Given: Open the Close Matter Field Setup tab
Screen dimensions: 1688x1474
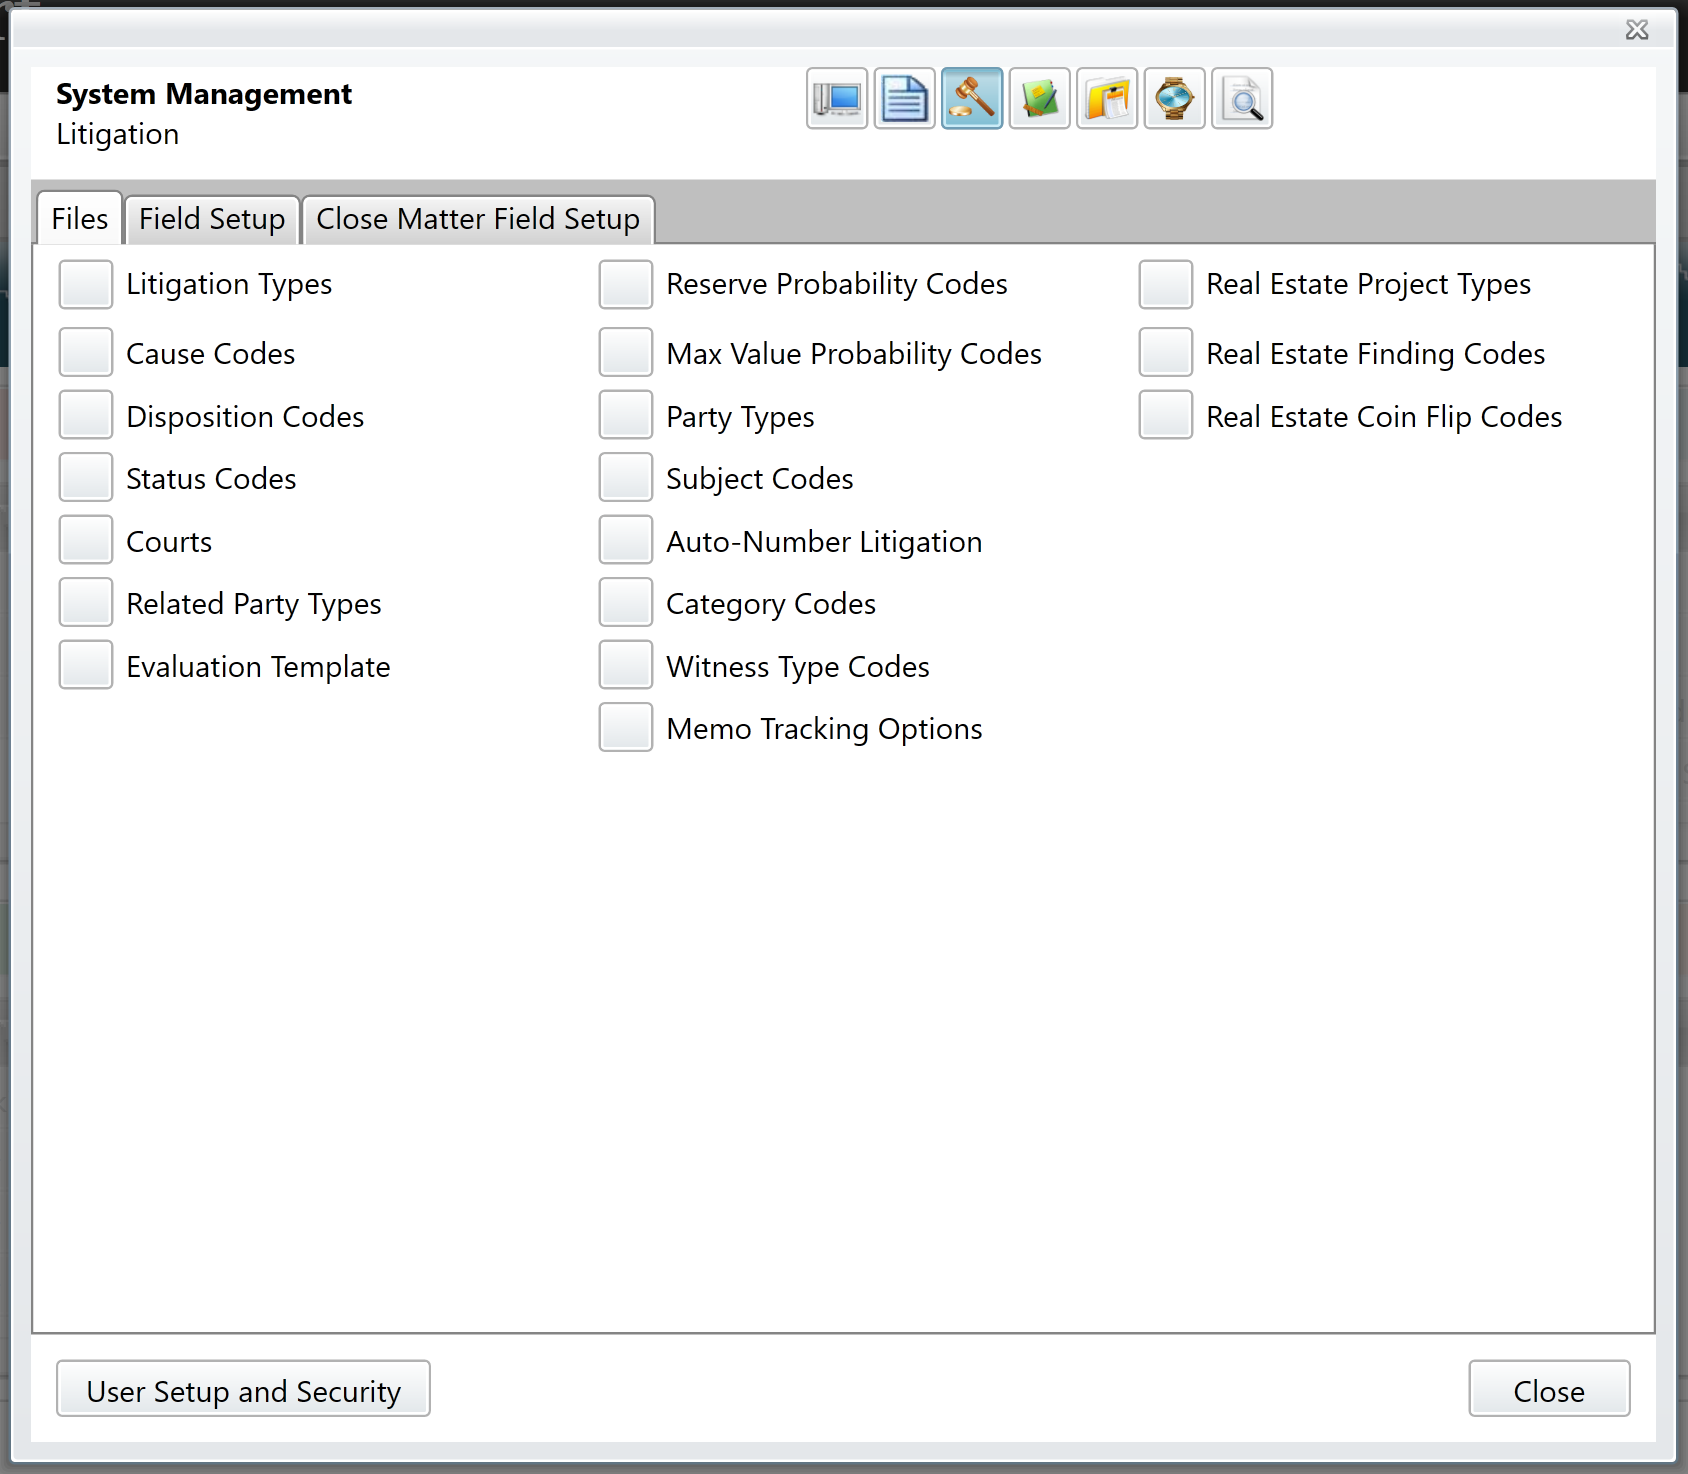Looking at the screenshot, I should [477, 219].
